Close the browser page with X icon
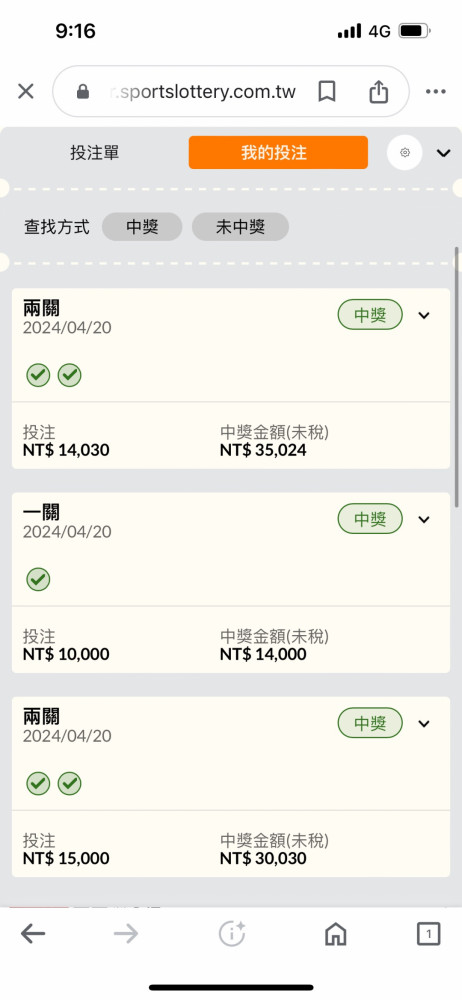 coord(26,92)
